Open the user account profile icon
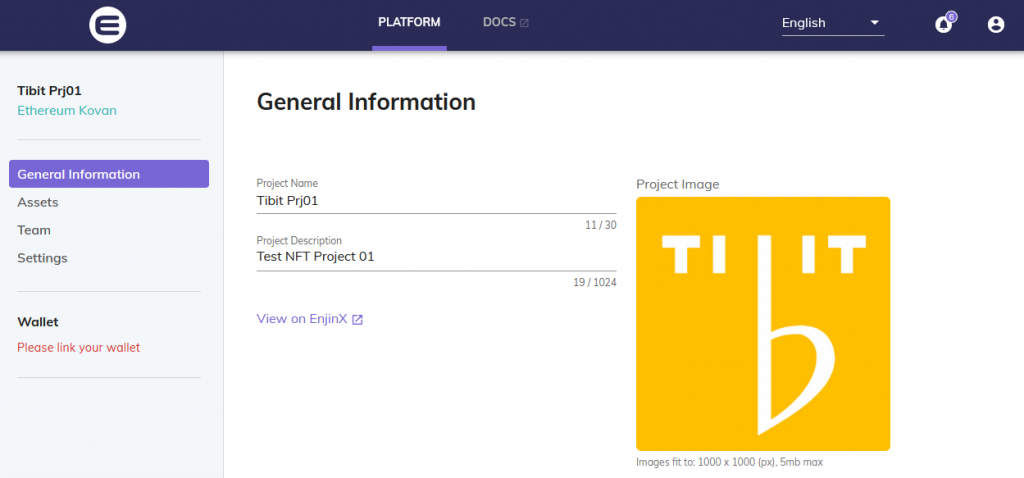This screenshot has width=1024, height=478. click(995, 25)
